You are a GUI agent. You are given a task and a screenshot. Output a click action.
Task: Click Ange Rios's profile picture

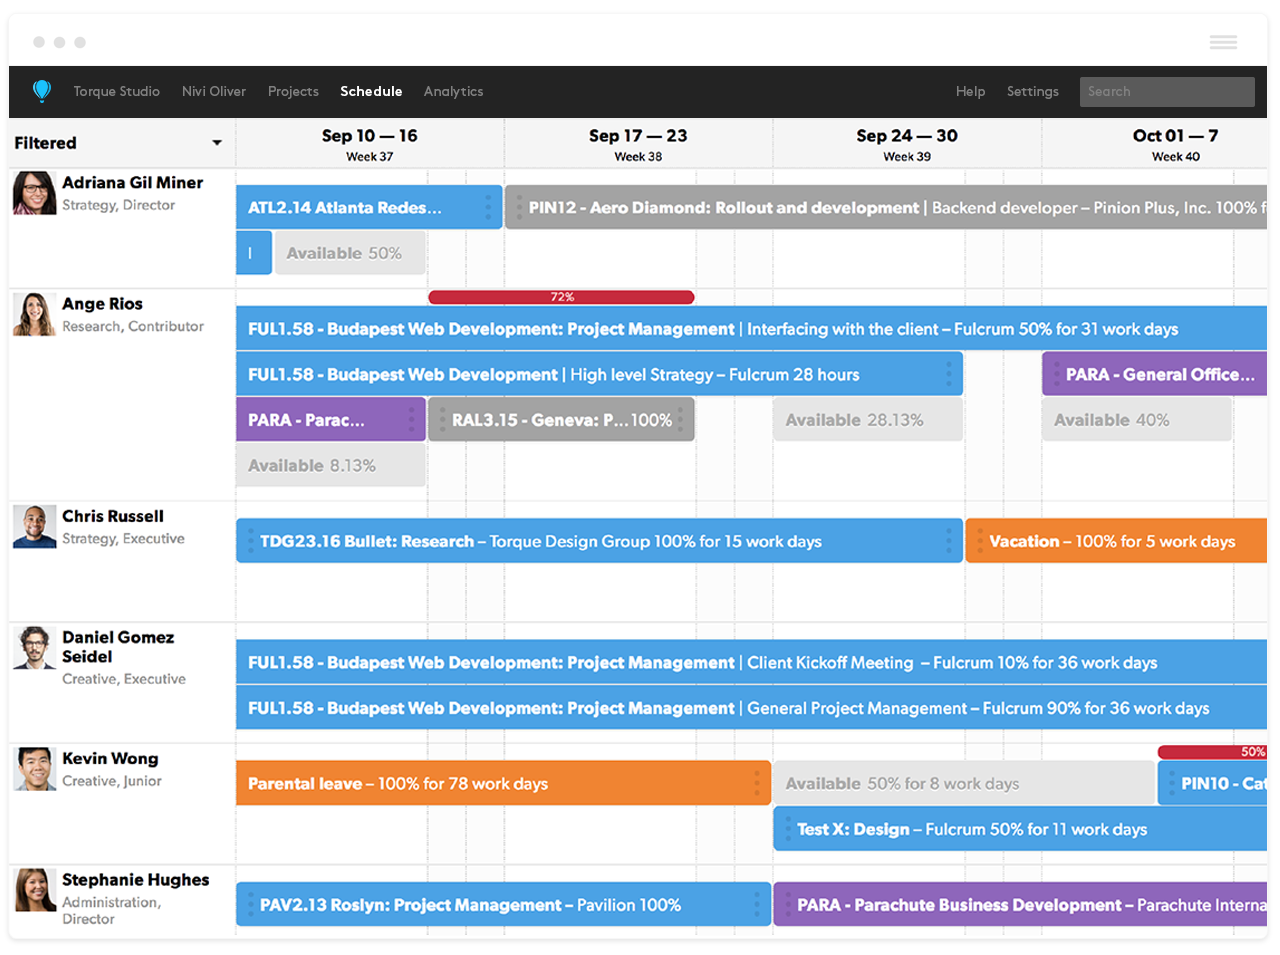click(x=34, y=314)
